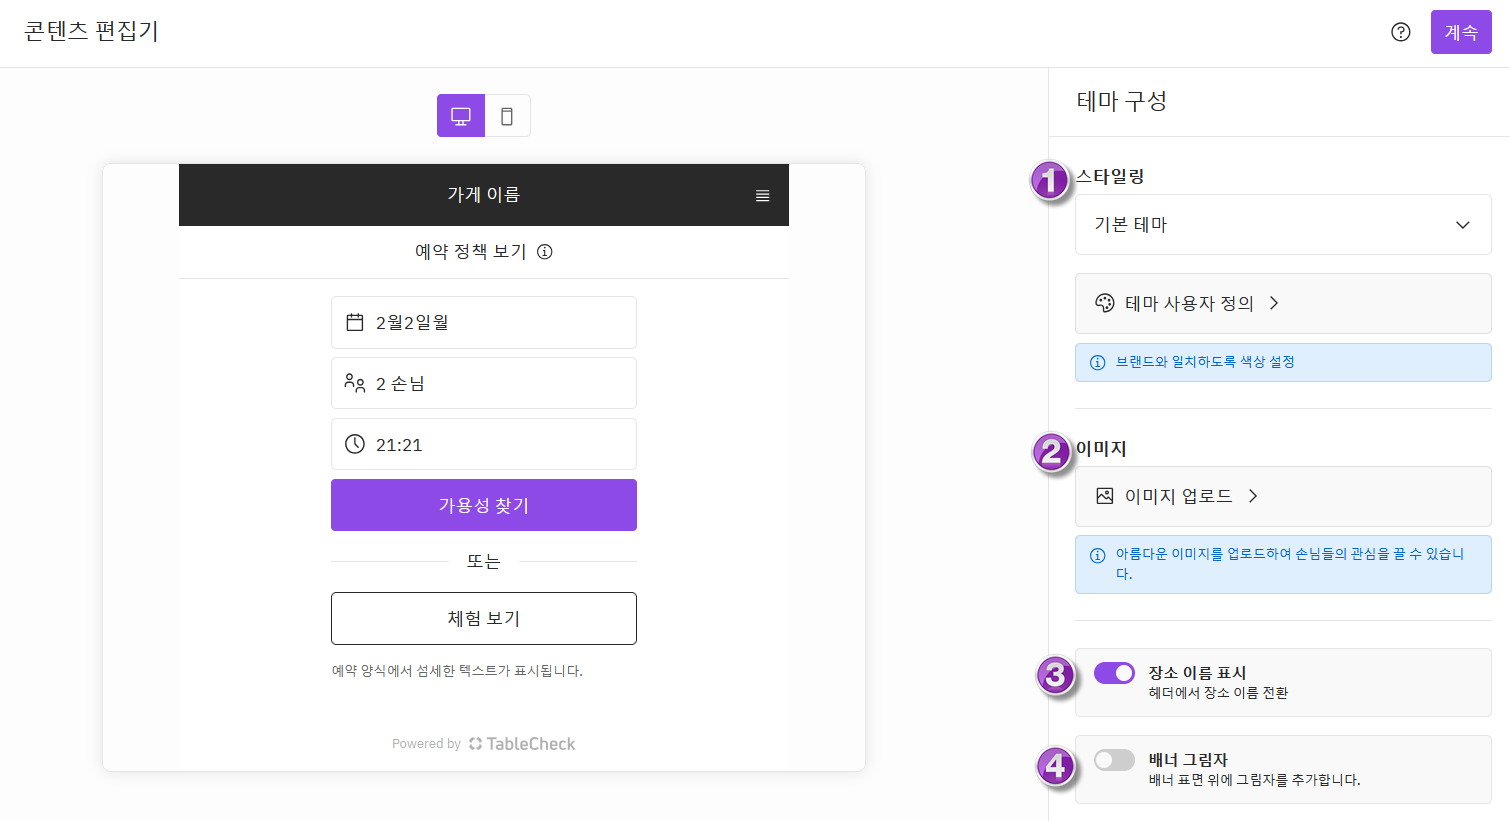Click 헤더에서 장소 이름 전환 description
1510x821 pixels.
pyautogui.click(x=1218, y=693)
